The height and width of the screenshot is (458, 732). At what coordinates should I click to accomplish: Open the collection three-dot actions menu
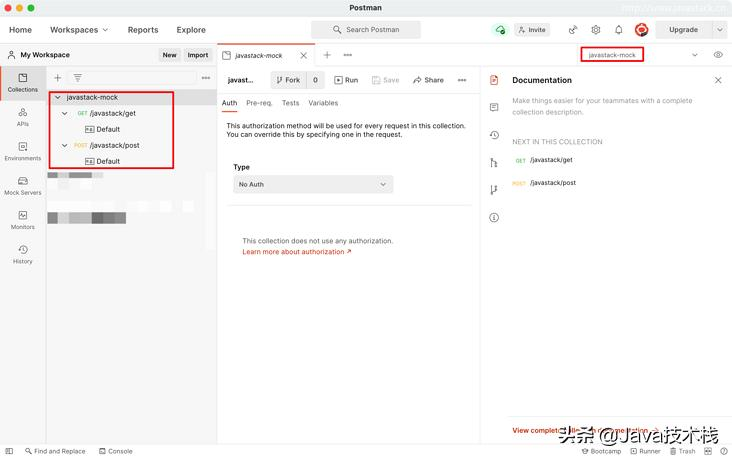pyautogui.click(x=462, y=80)
